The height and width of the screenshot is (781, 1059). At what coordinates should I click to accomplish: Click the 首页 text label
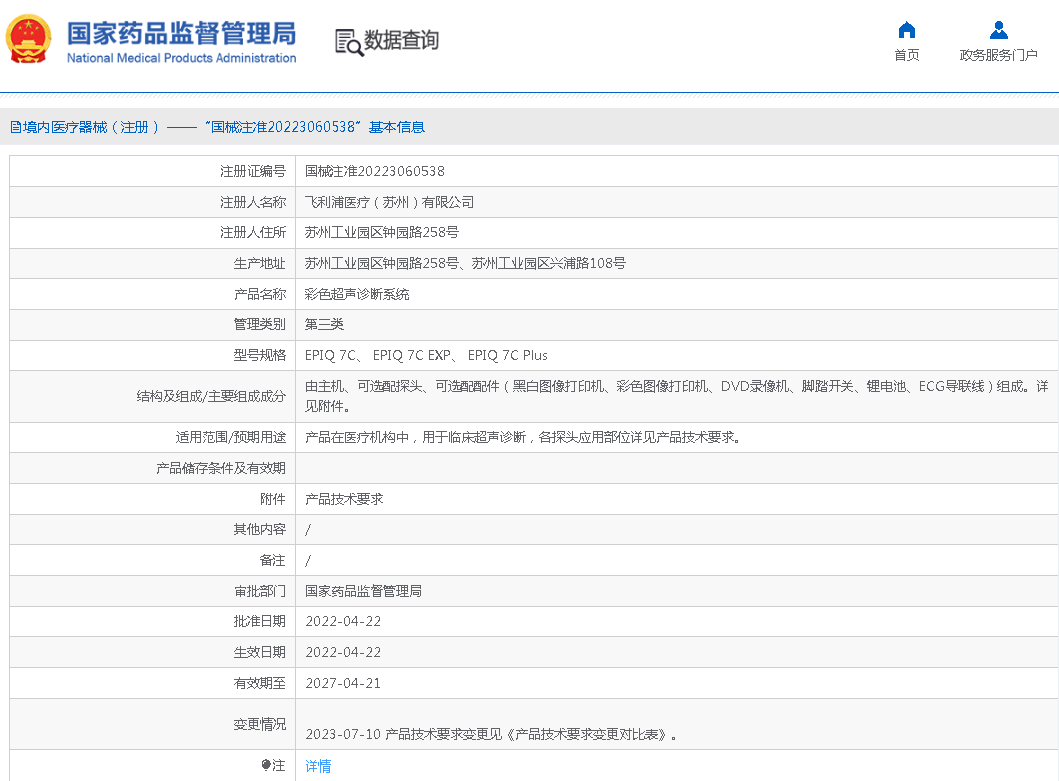click(x=907, y=56)
